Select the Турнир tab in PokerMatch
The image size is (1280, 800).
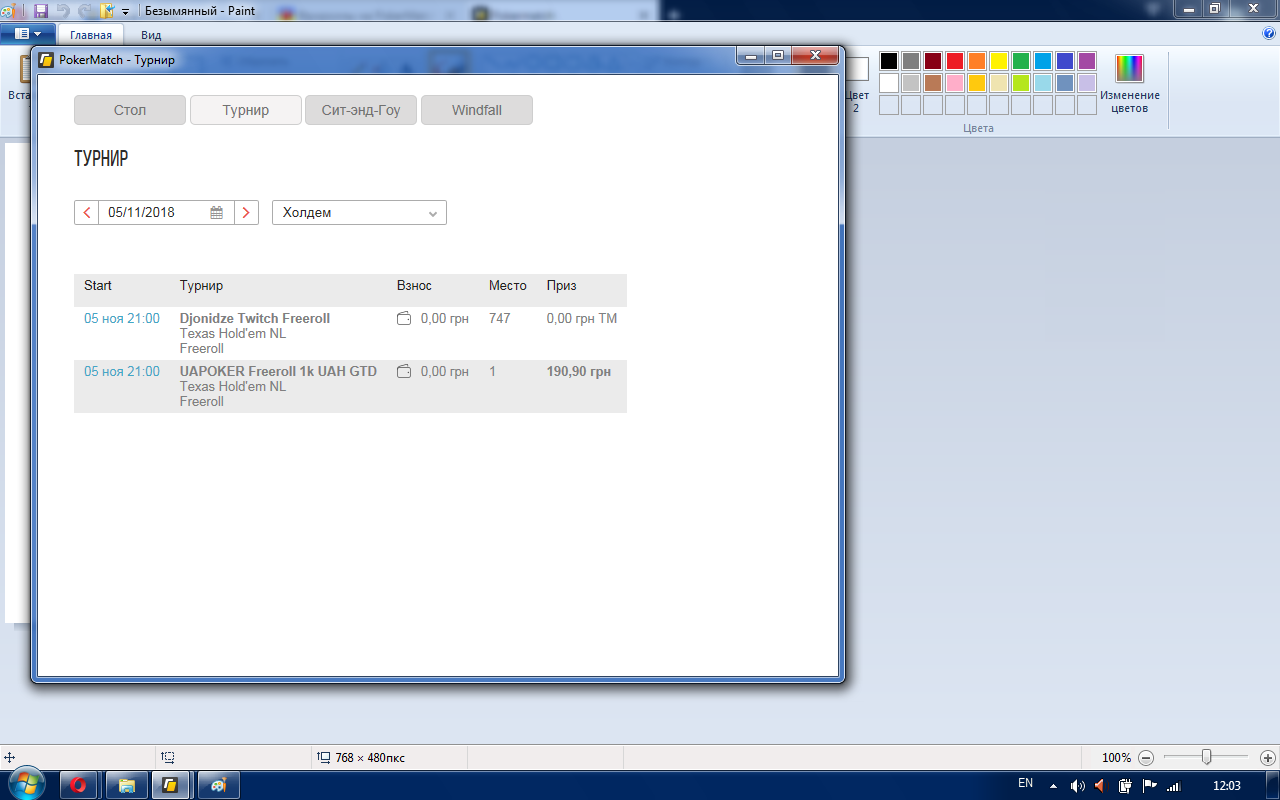(246, 110)
